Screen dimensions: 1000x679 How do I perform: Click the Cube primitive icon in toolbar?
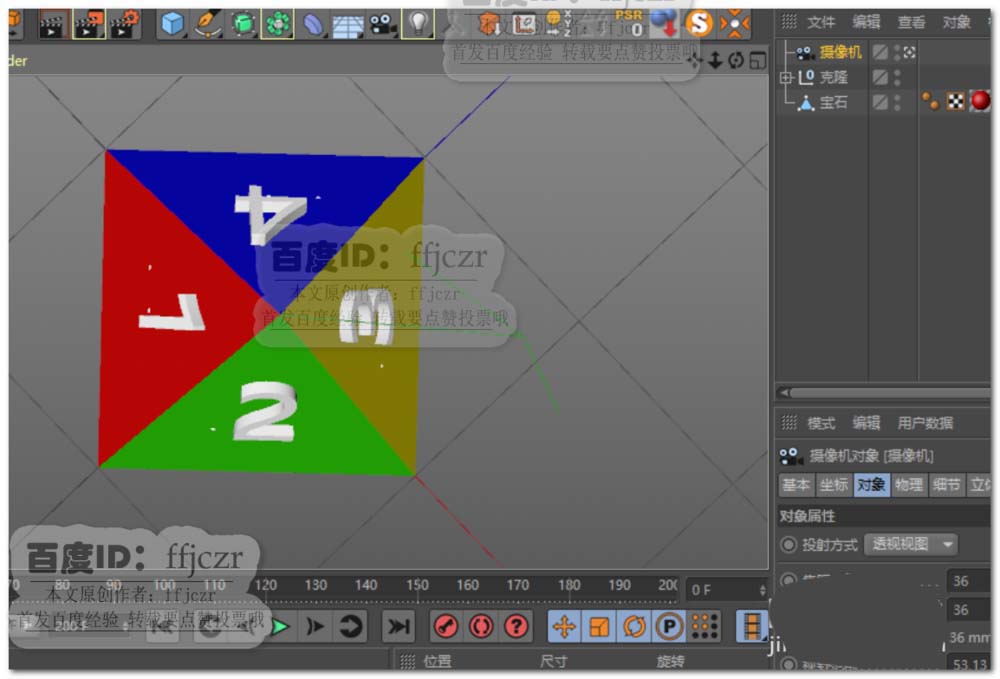click(x=174, y=23)
